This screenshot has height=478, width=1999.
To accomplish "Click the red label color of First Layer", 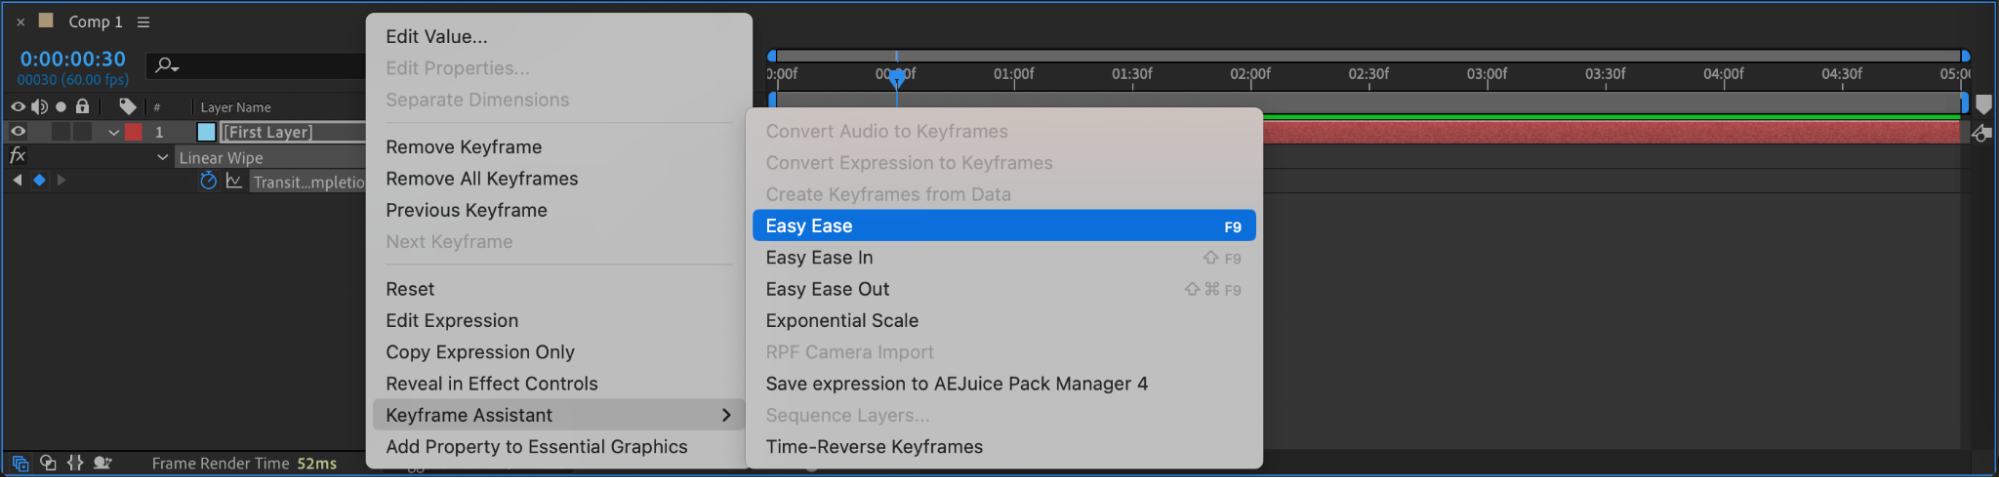I will [x=133, y=132].
